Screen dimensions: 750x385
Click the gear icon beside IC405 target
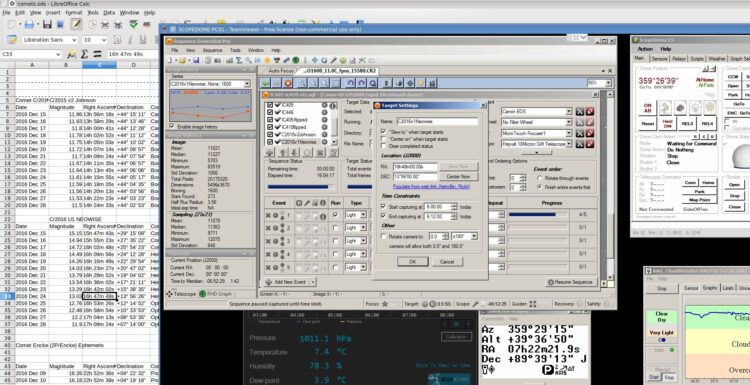click(x=324, y=105)
